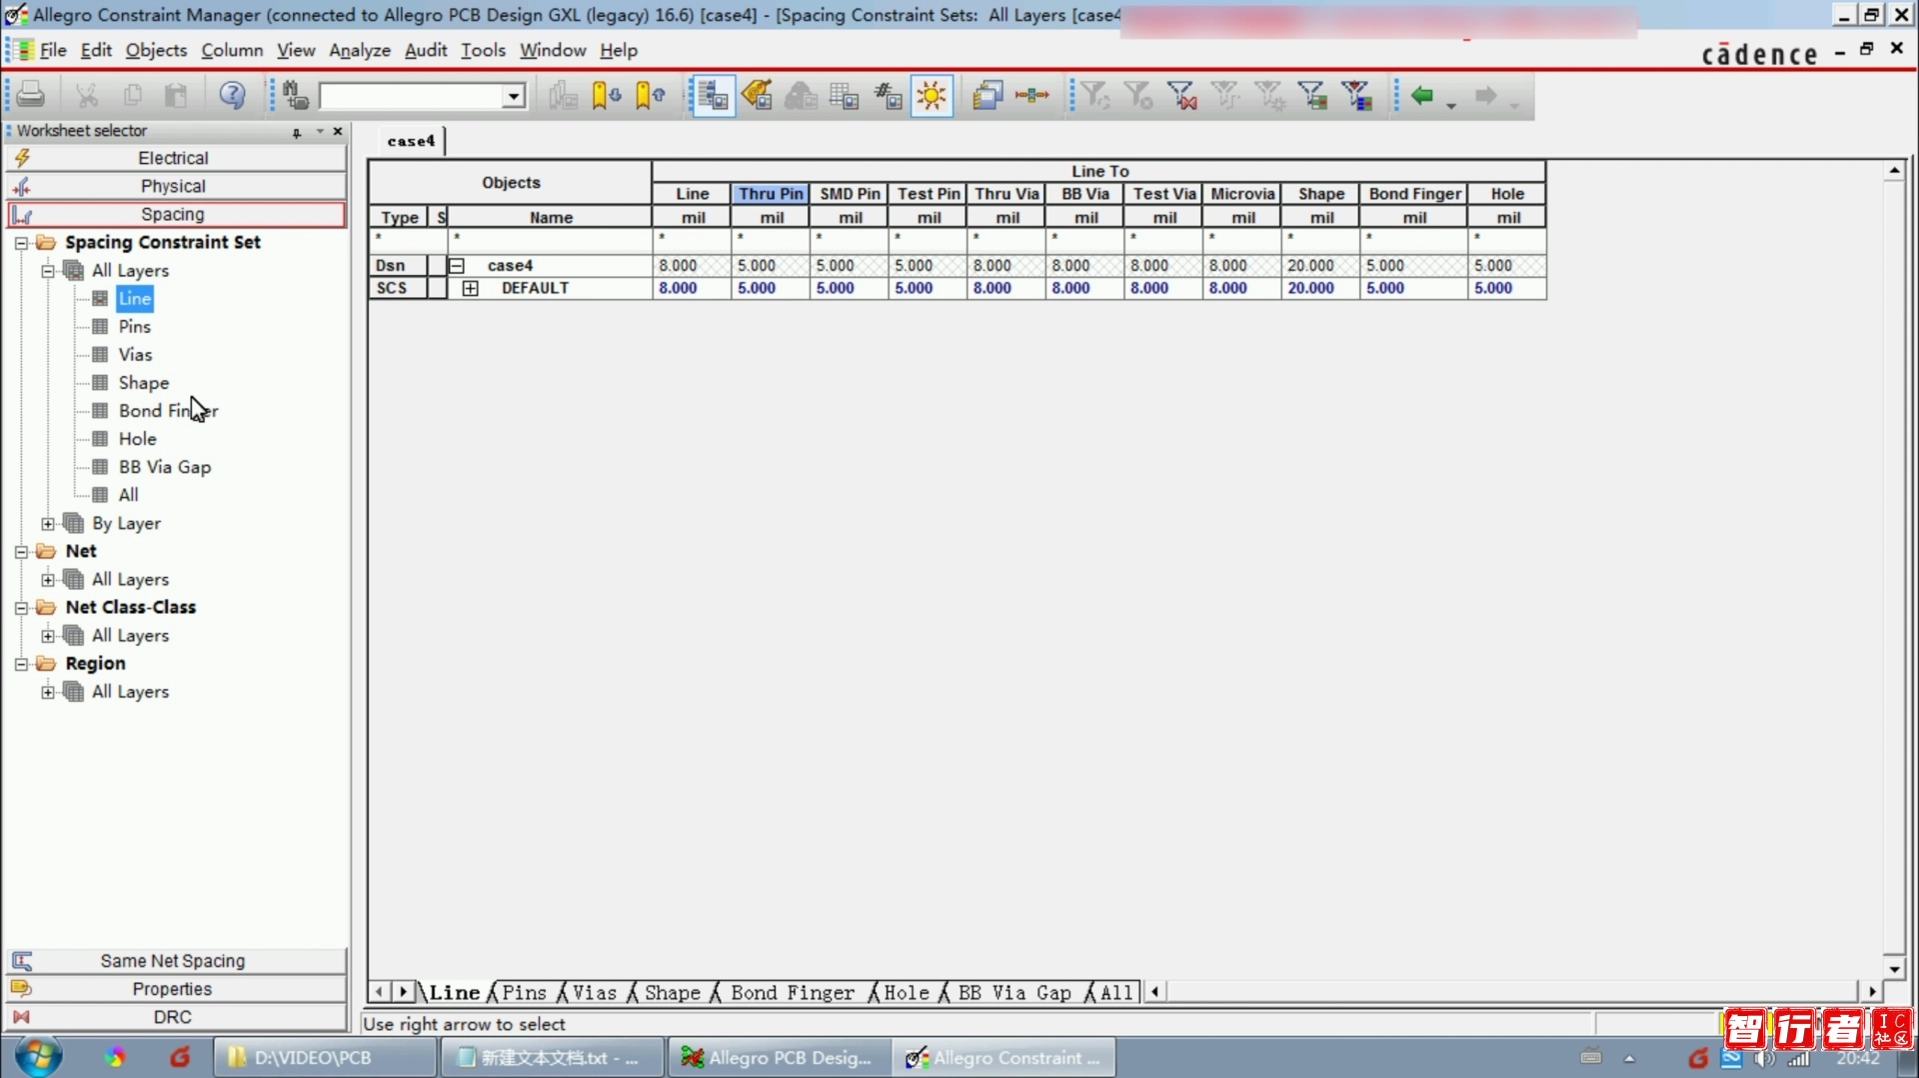1919x1078 pixels.
Task: Click the Find binoculars icon
Action: click(295, 95)
